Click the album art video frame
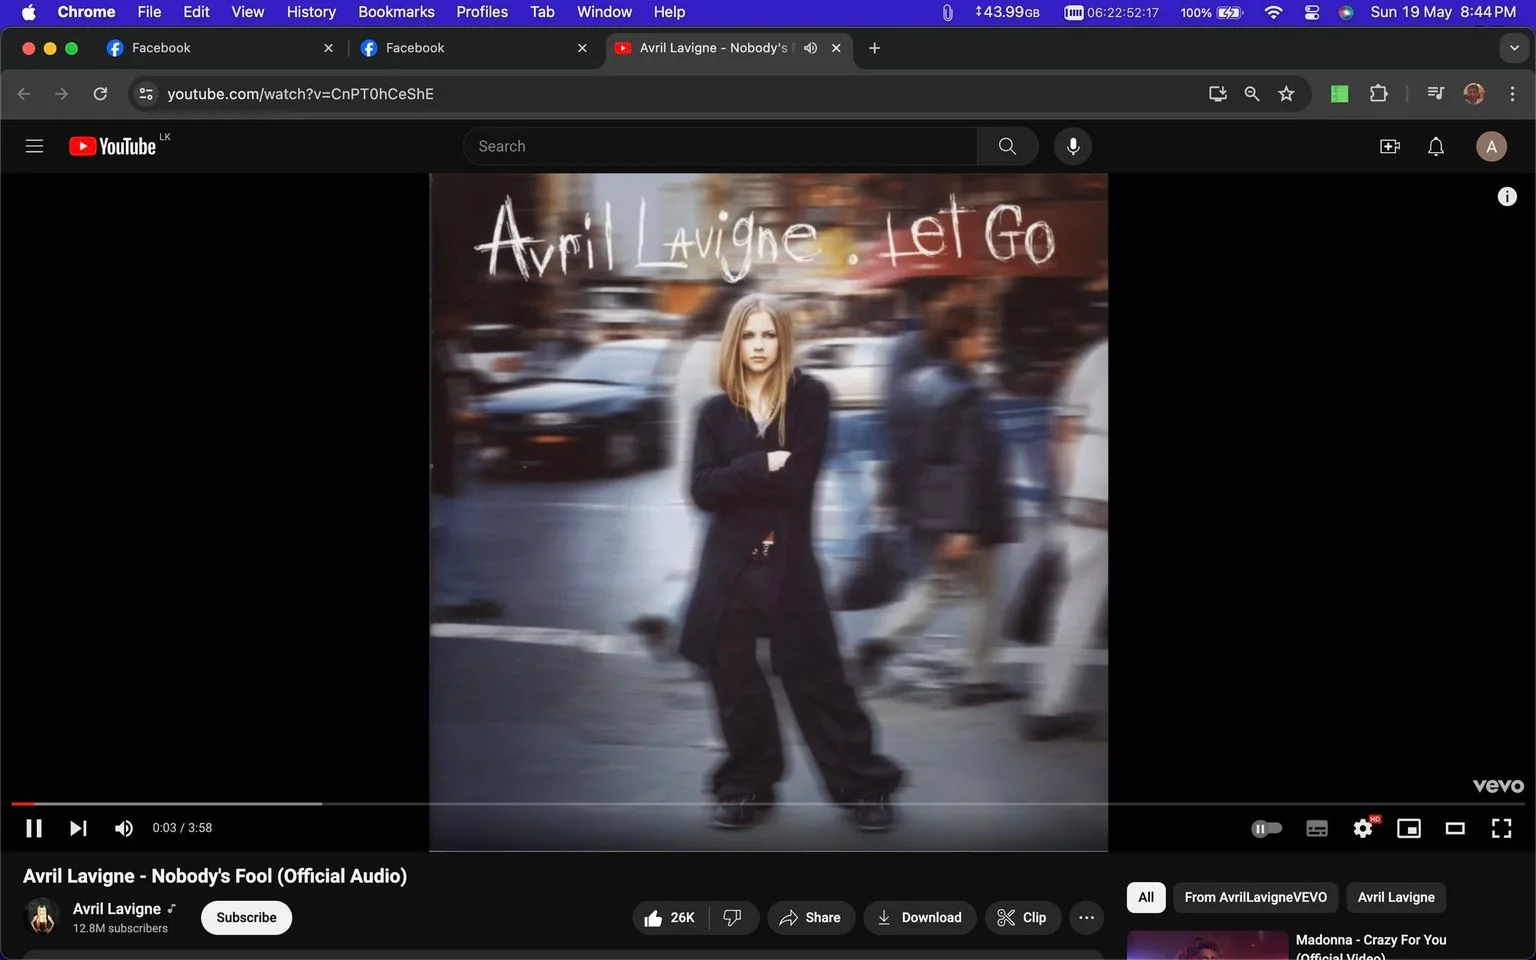 (768, 512)
